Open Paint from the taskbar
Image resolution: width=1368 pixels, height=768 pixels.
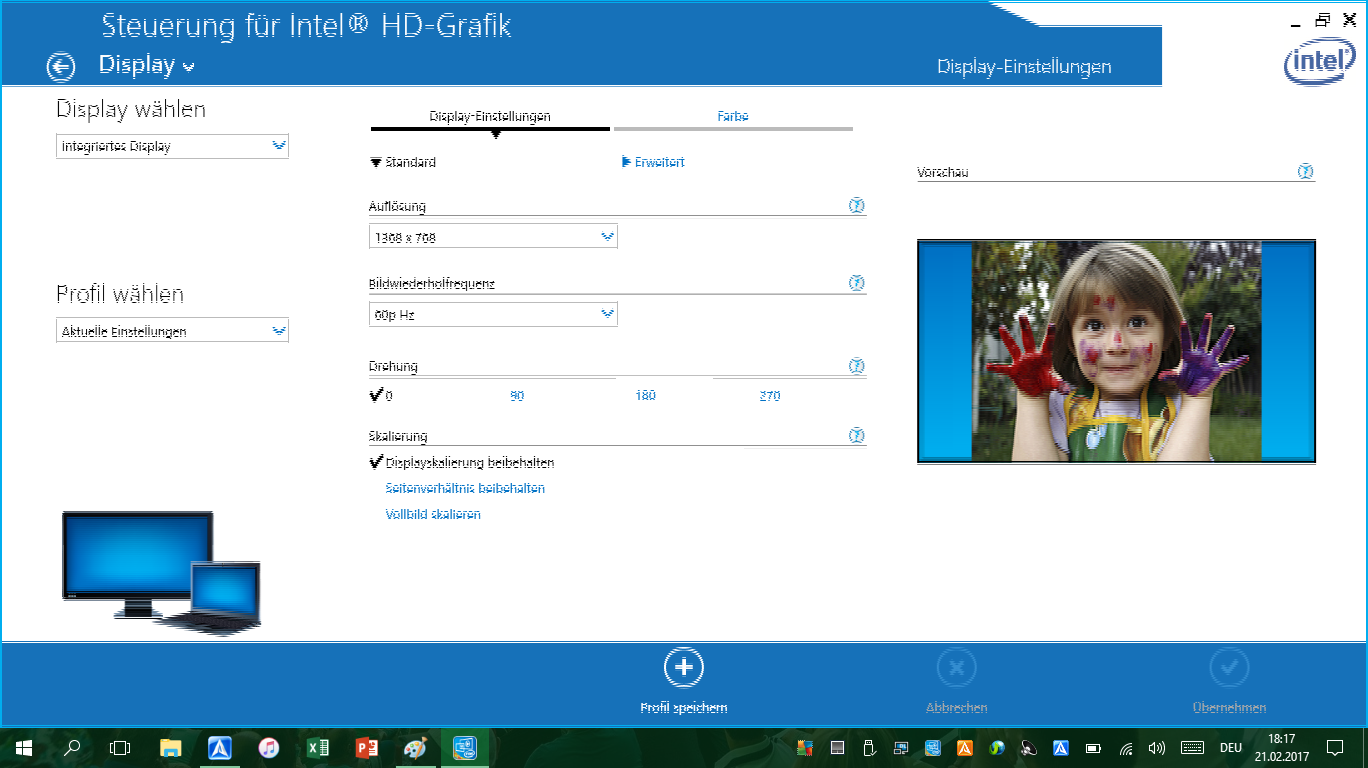point(415,748)
